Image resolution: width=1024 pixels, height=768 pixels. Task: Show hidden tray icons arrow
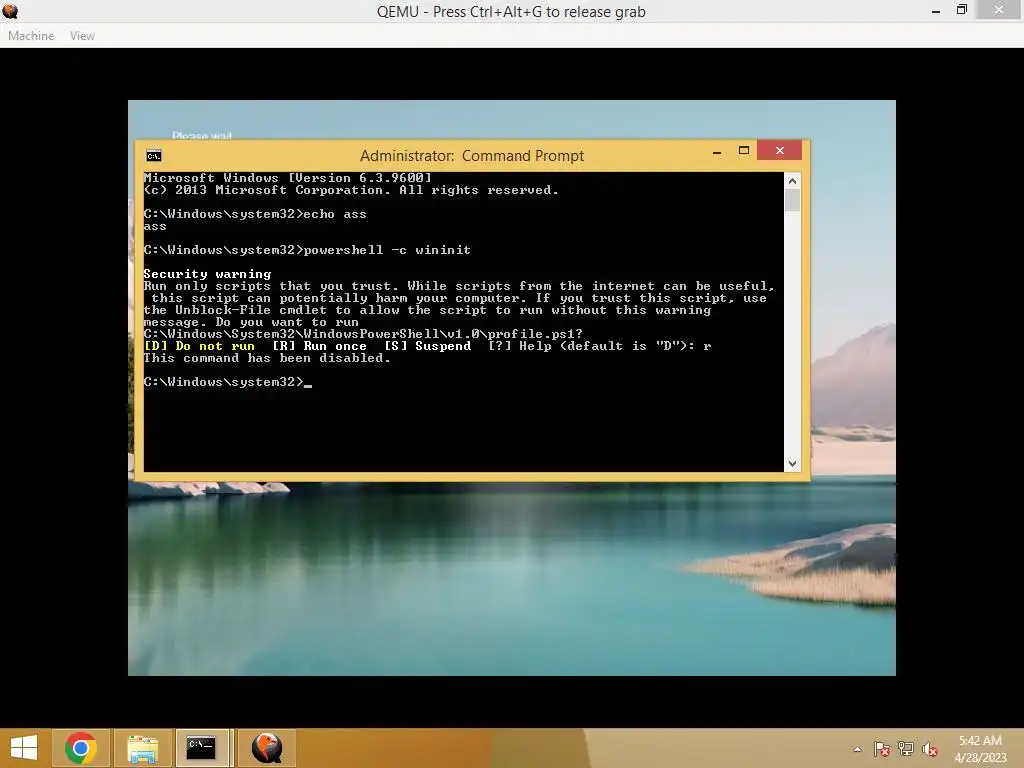[857, 749]
